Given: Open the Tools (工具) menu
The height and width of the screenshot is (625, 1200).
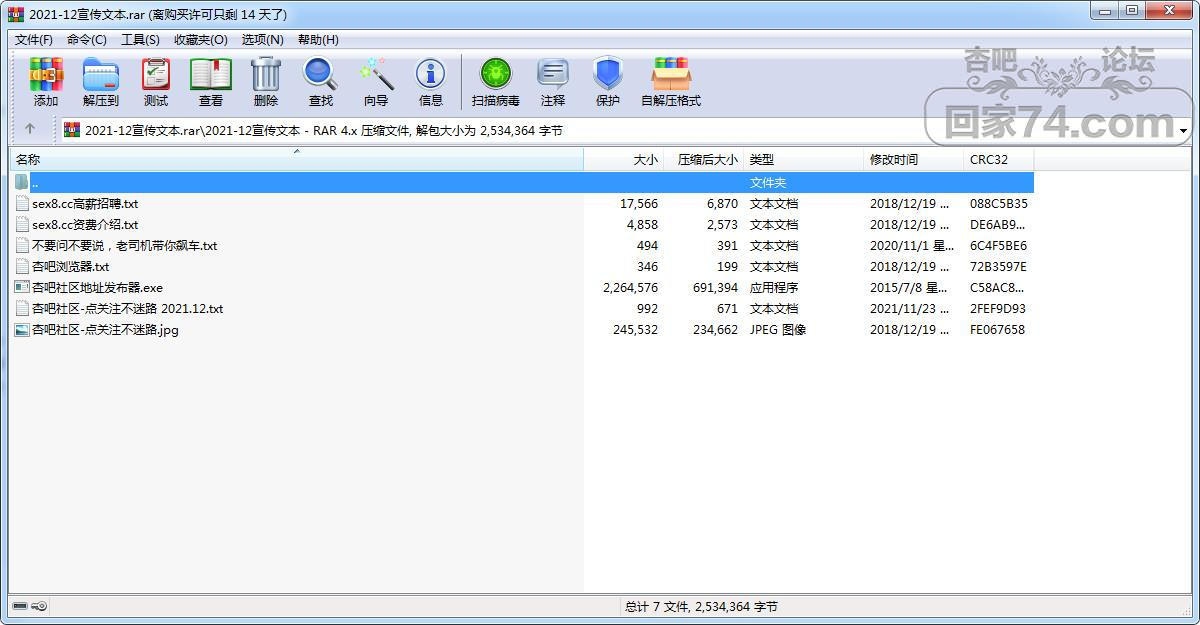Looking at the screenshot, I should [x=140, y=39].
